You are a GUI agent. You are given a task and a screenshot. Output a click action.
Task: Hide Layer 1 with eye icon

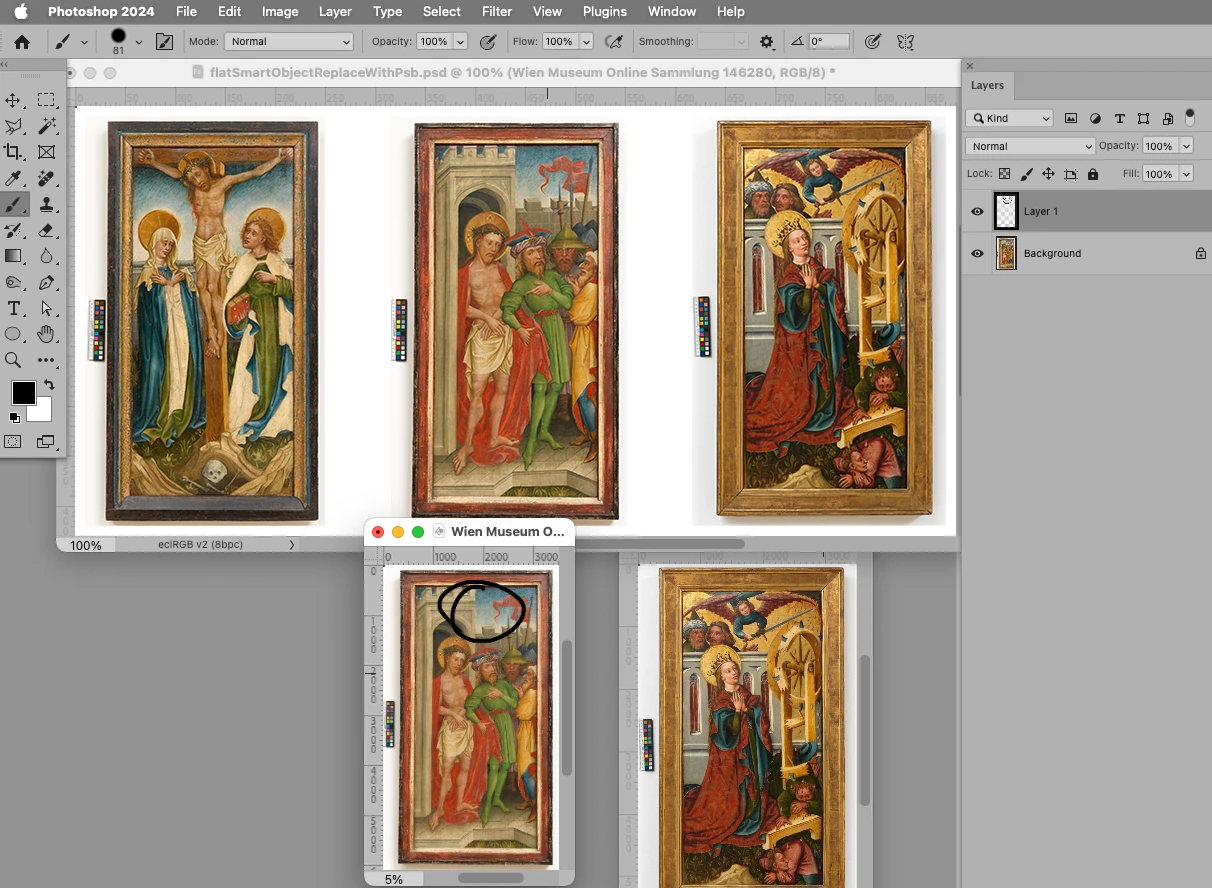click(x=978, y=212)
